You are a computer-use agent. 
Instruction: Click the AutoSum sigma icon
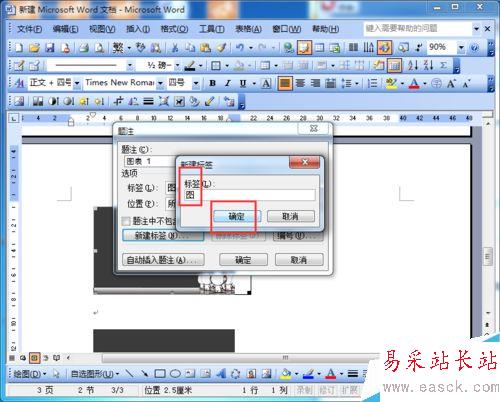(443, 65)
